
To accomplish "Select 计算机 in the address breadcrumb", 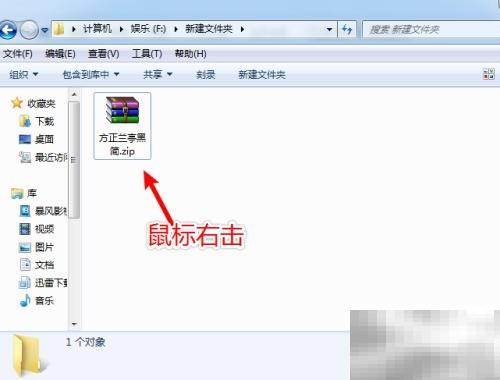I will point(97,29).
